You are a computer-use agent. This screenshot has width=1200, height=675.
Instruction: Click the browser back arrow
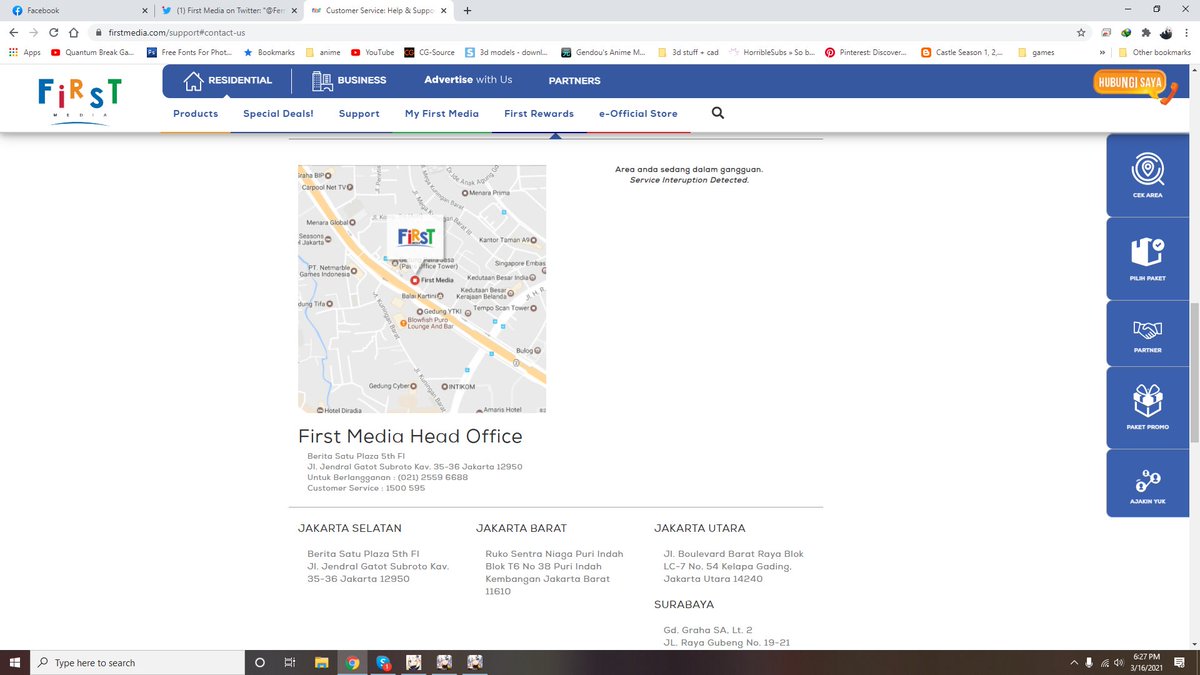[x=13, y=32]
